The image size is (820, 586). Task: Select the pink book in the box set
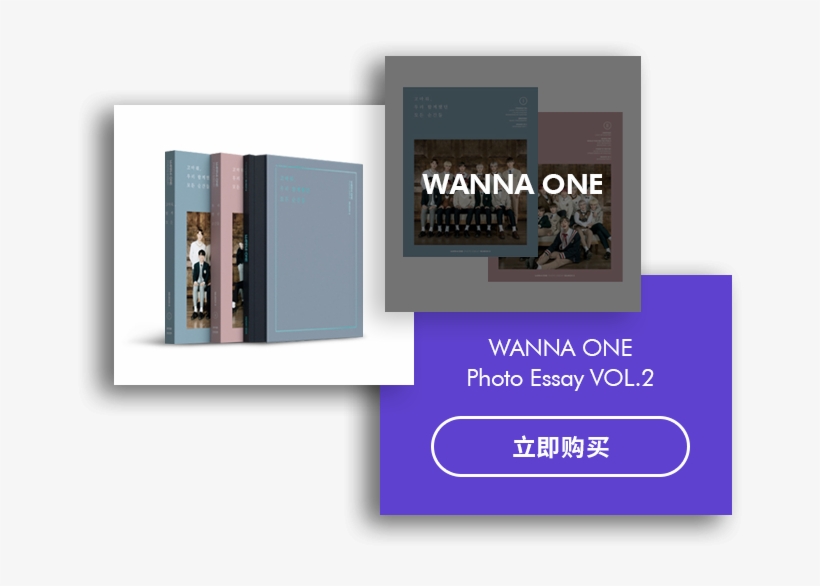(227, 248)
